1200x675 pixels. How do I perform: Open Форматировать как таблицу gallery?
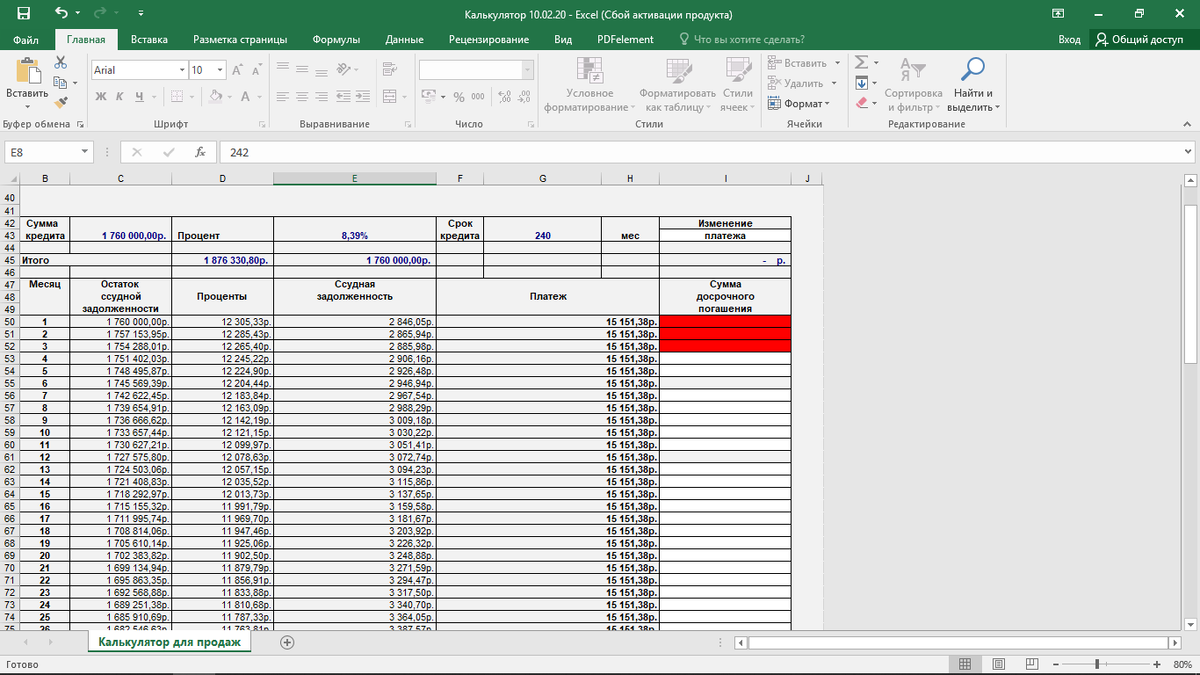(677, 84)
